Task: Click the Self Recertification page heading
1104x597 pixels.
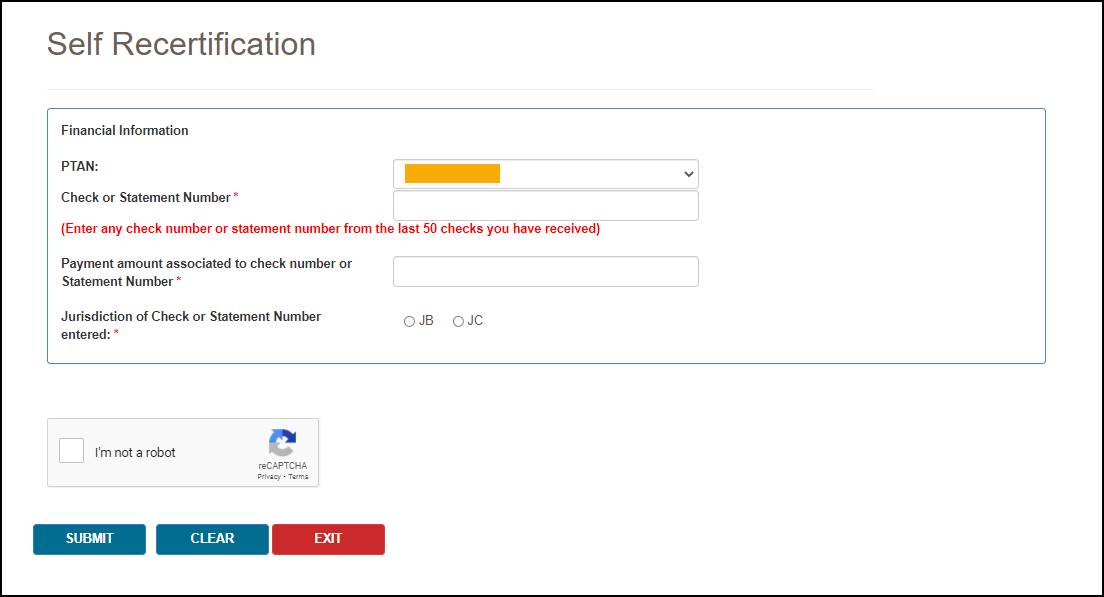Action: coord(181,44)
